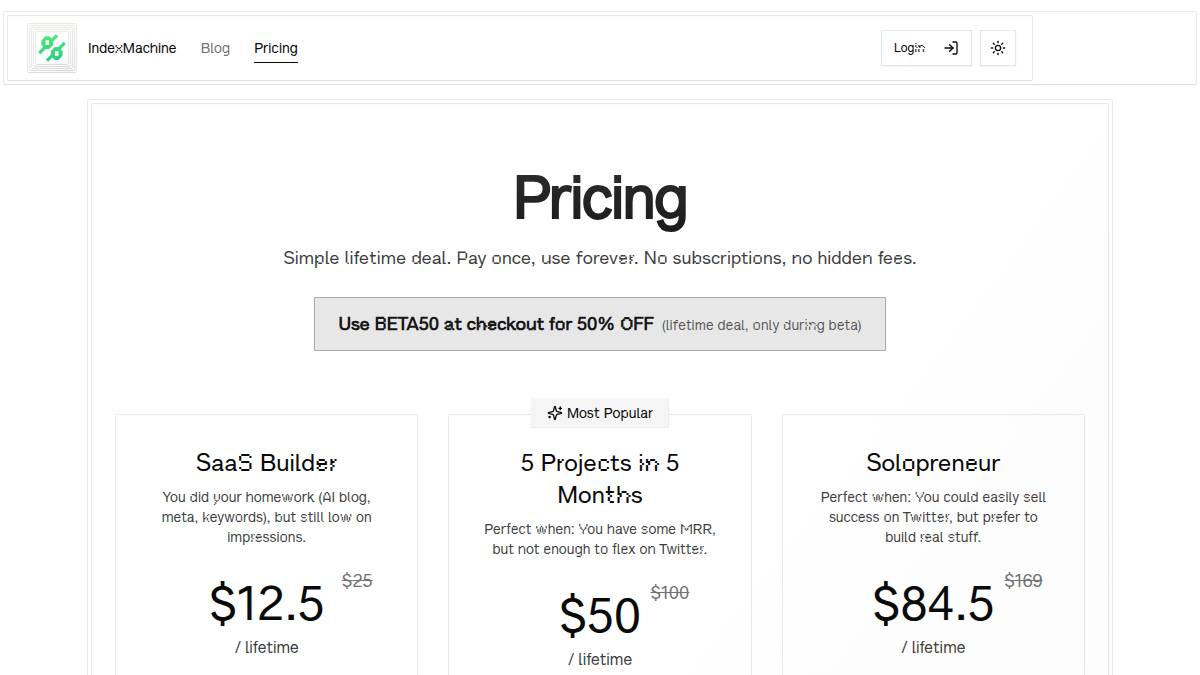Choose the SaaS Builder plan title
The height and width of the screenshot is (675, 1200).
(x=266, y=463)
